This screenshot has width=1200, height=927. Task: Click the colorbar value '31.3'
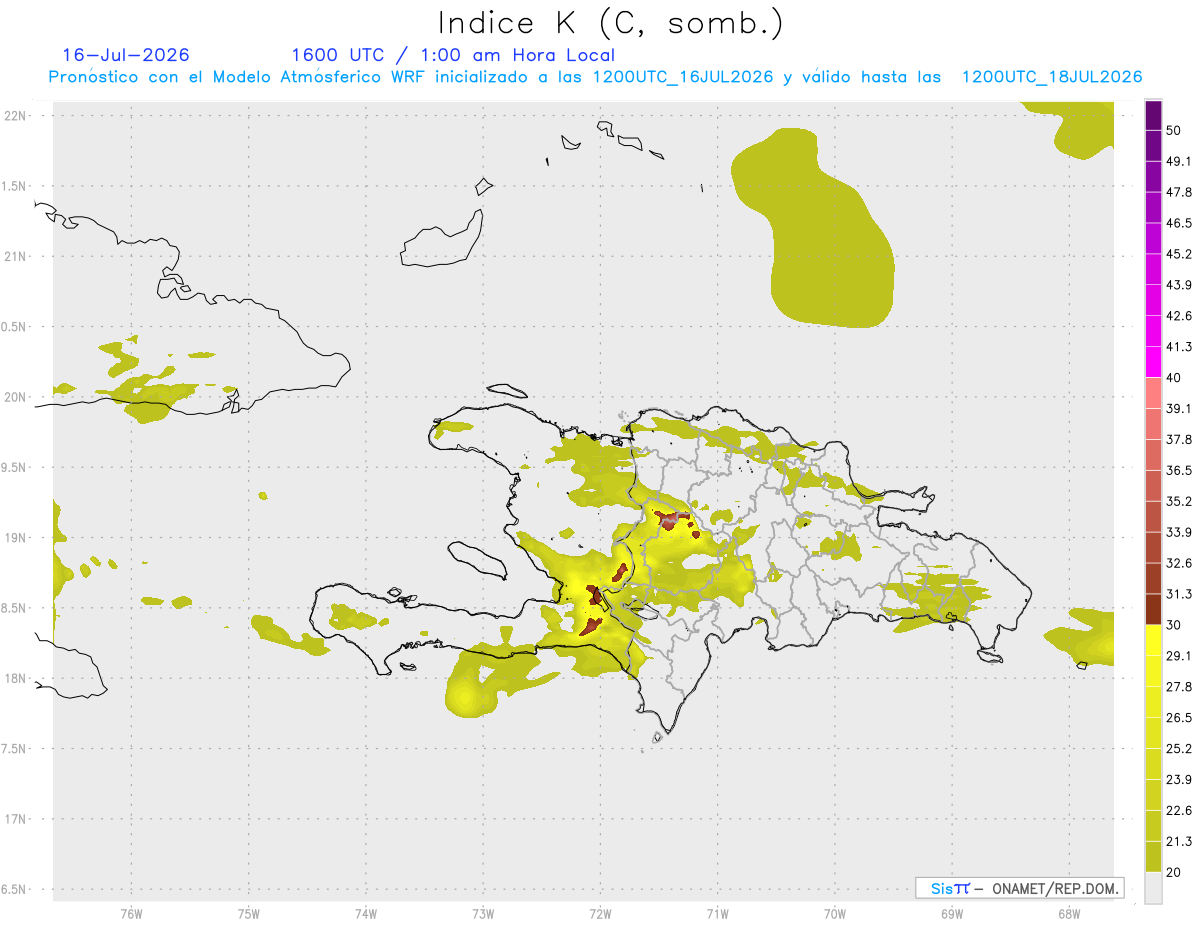click(1179, 594)
